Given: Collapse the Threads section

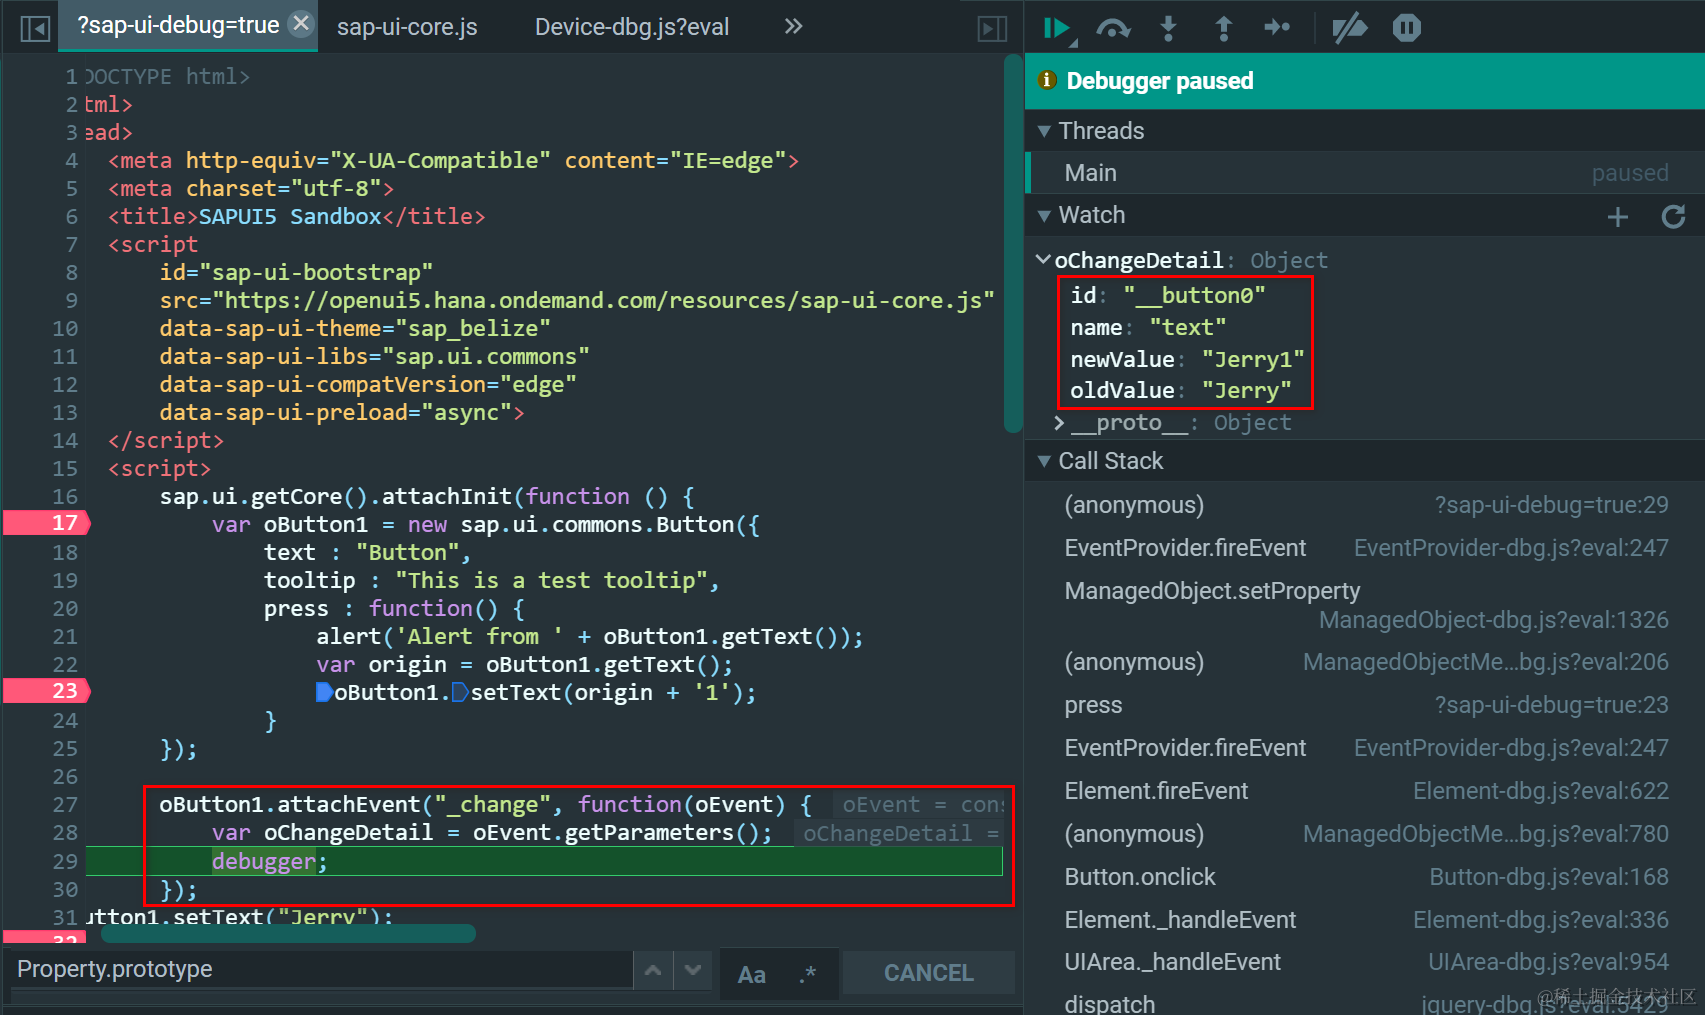Looking at the screenshot, I should click(x=1044, y=131).
